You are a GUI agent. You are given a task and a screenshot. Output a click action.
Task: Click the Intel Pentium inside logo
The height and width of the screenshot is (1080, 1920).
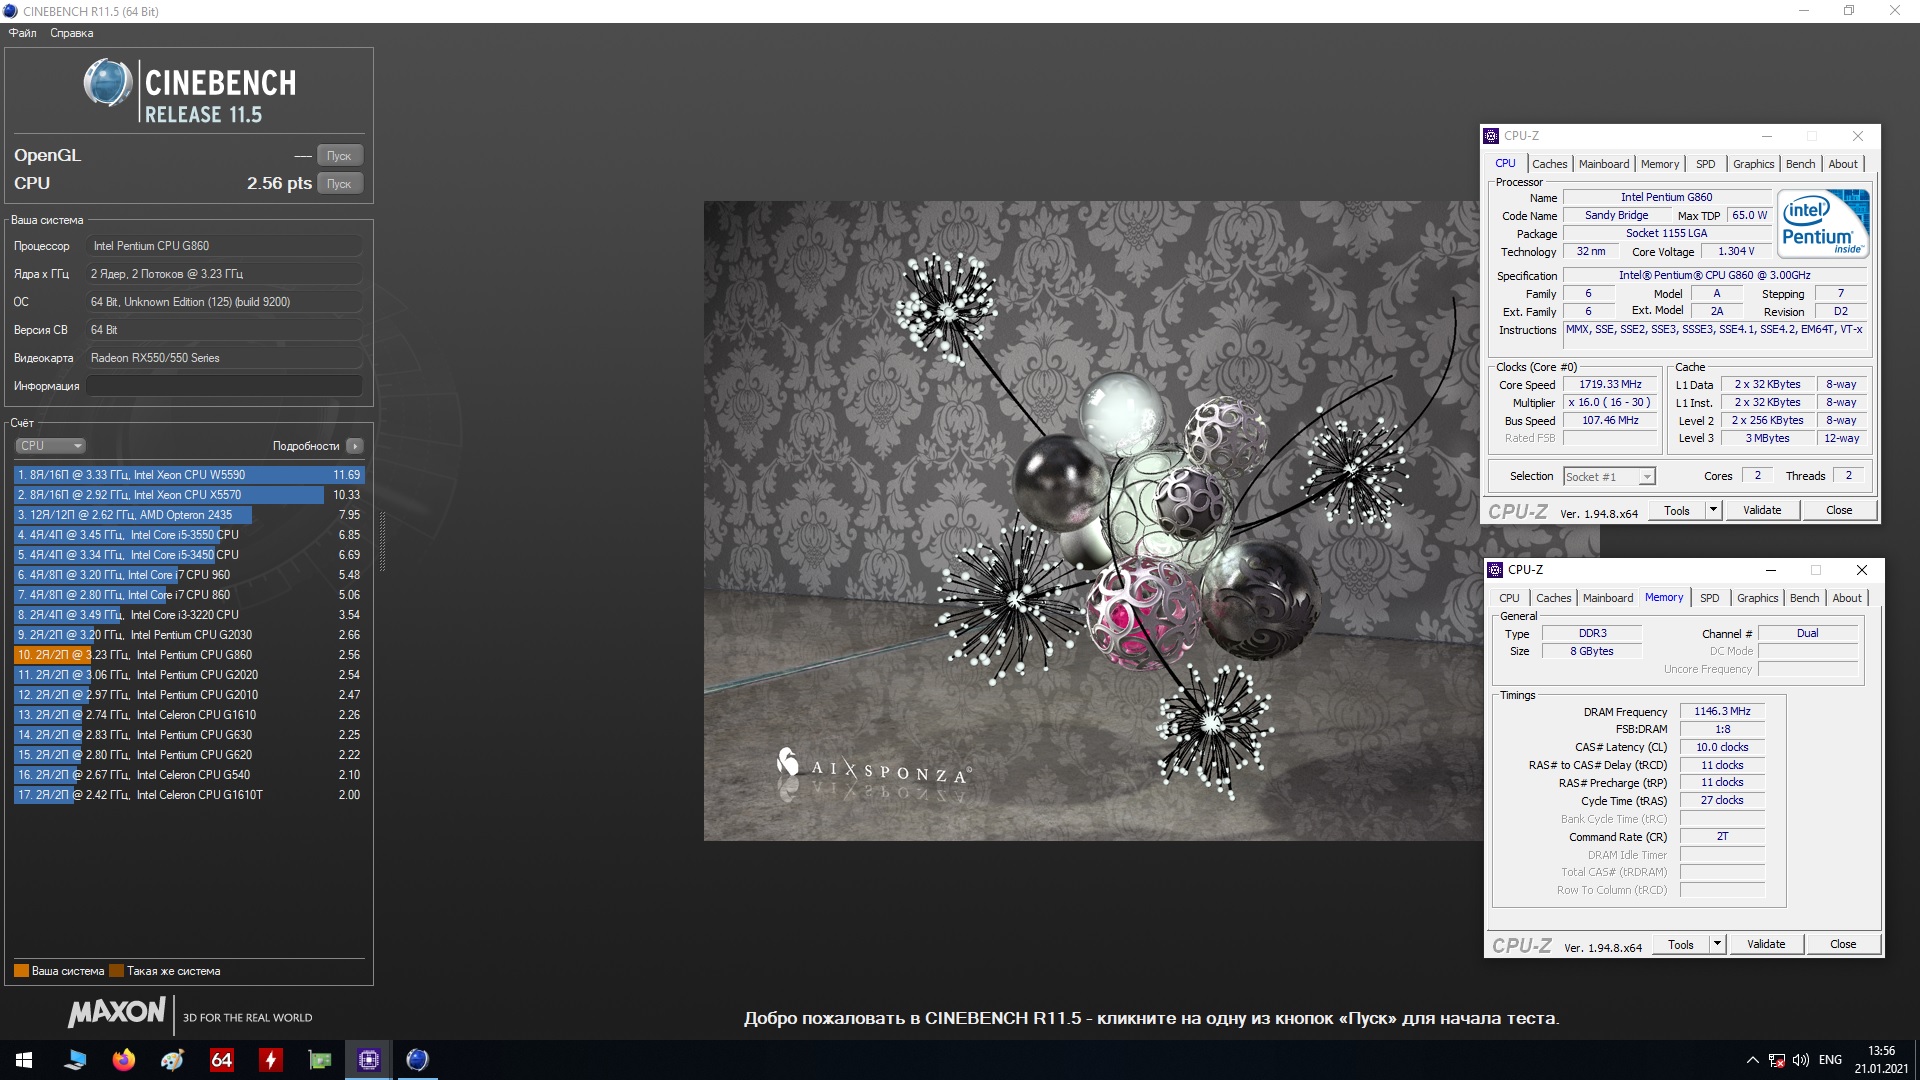pyautogui.click(x=1825, y=225)
